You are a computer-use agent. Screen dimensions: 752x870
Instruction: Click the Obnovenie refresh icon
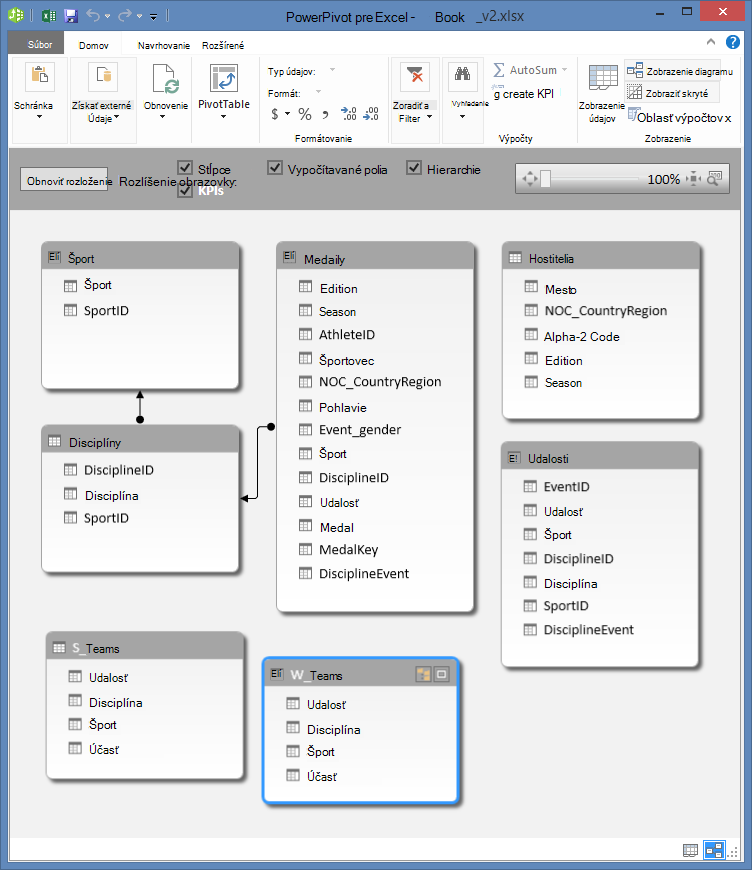point(165,78)
